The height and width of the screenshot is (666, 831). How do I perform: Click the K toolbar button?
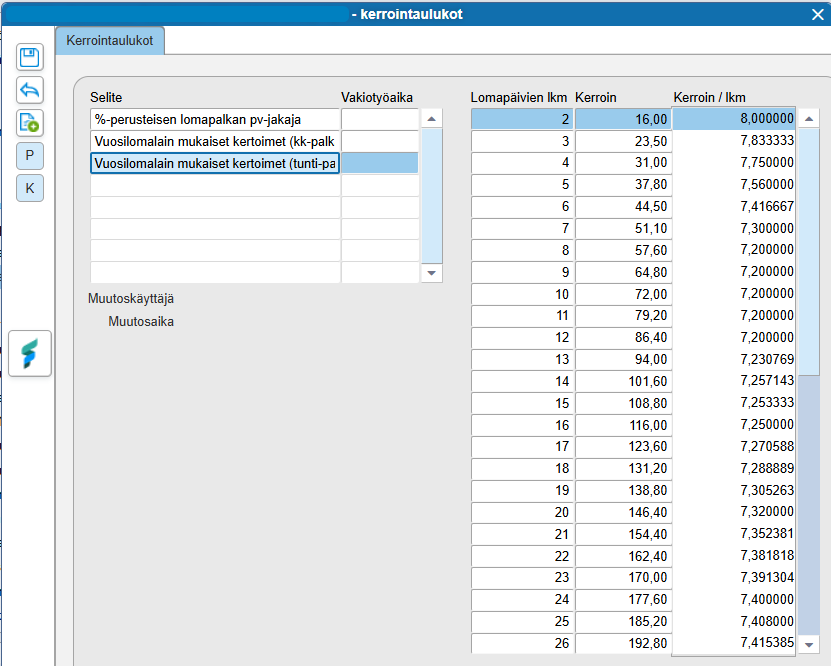click(x=30, y=188)
